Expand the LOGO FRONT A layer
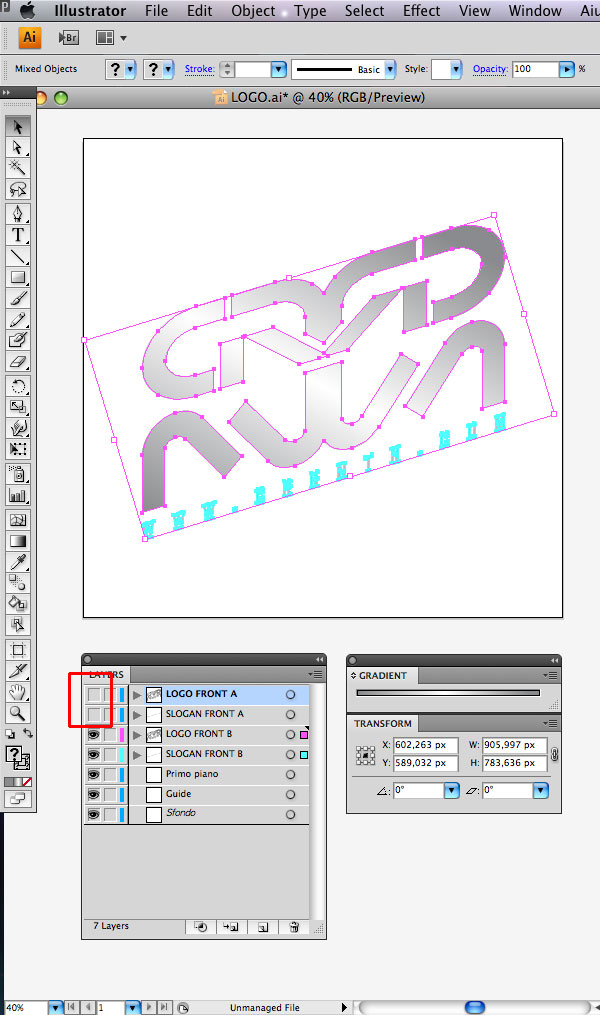Screen dimensions: 600x1015 click(x=137, y=695)
